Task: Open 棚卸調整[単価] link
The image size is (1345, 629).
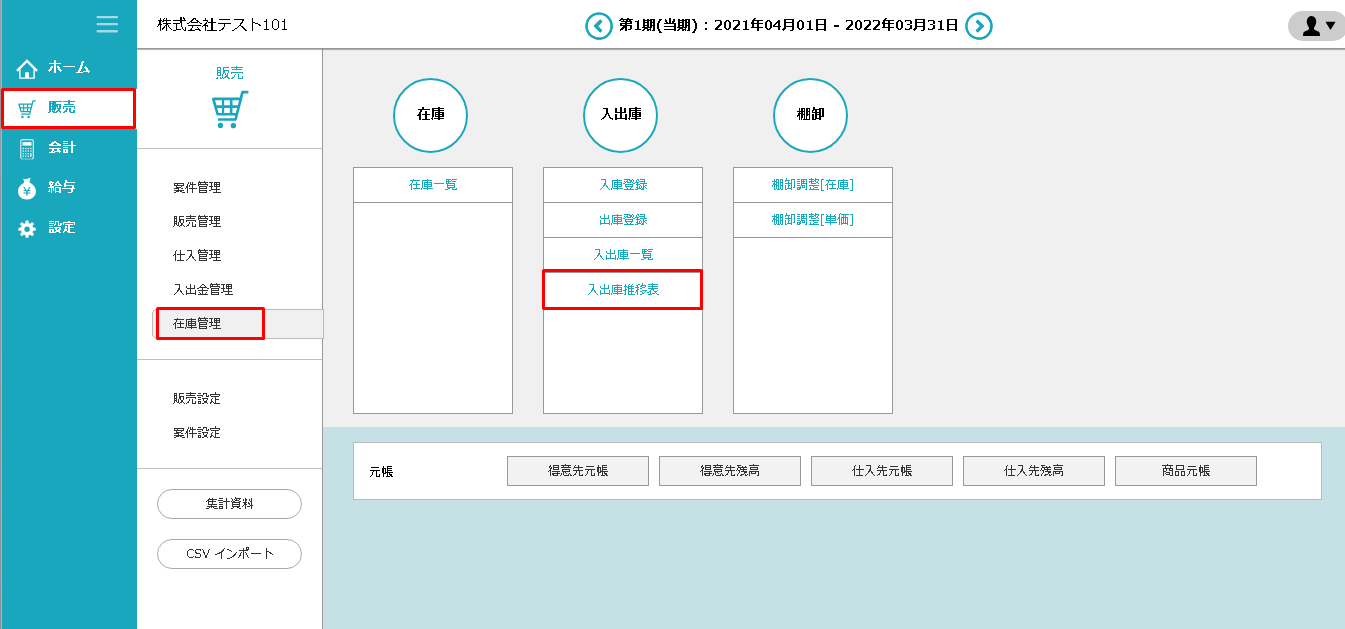Action: [x=812, y=220]
